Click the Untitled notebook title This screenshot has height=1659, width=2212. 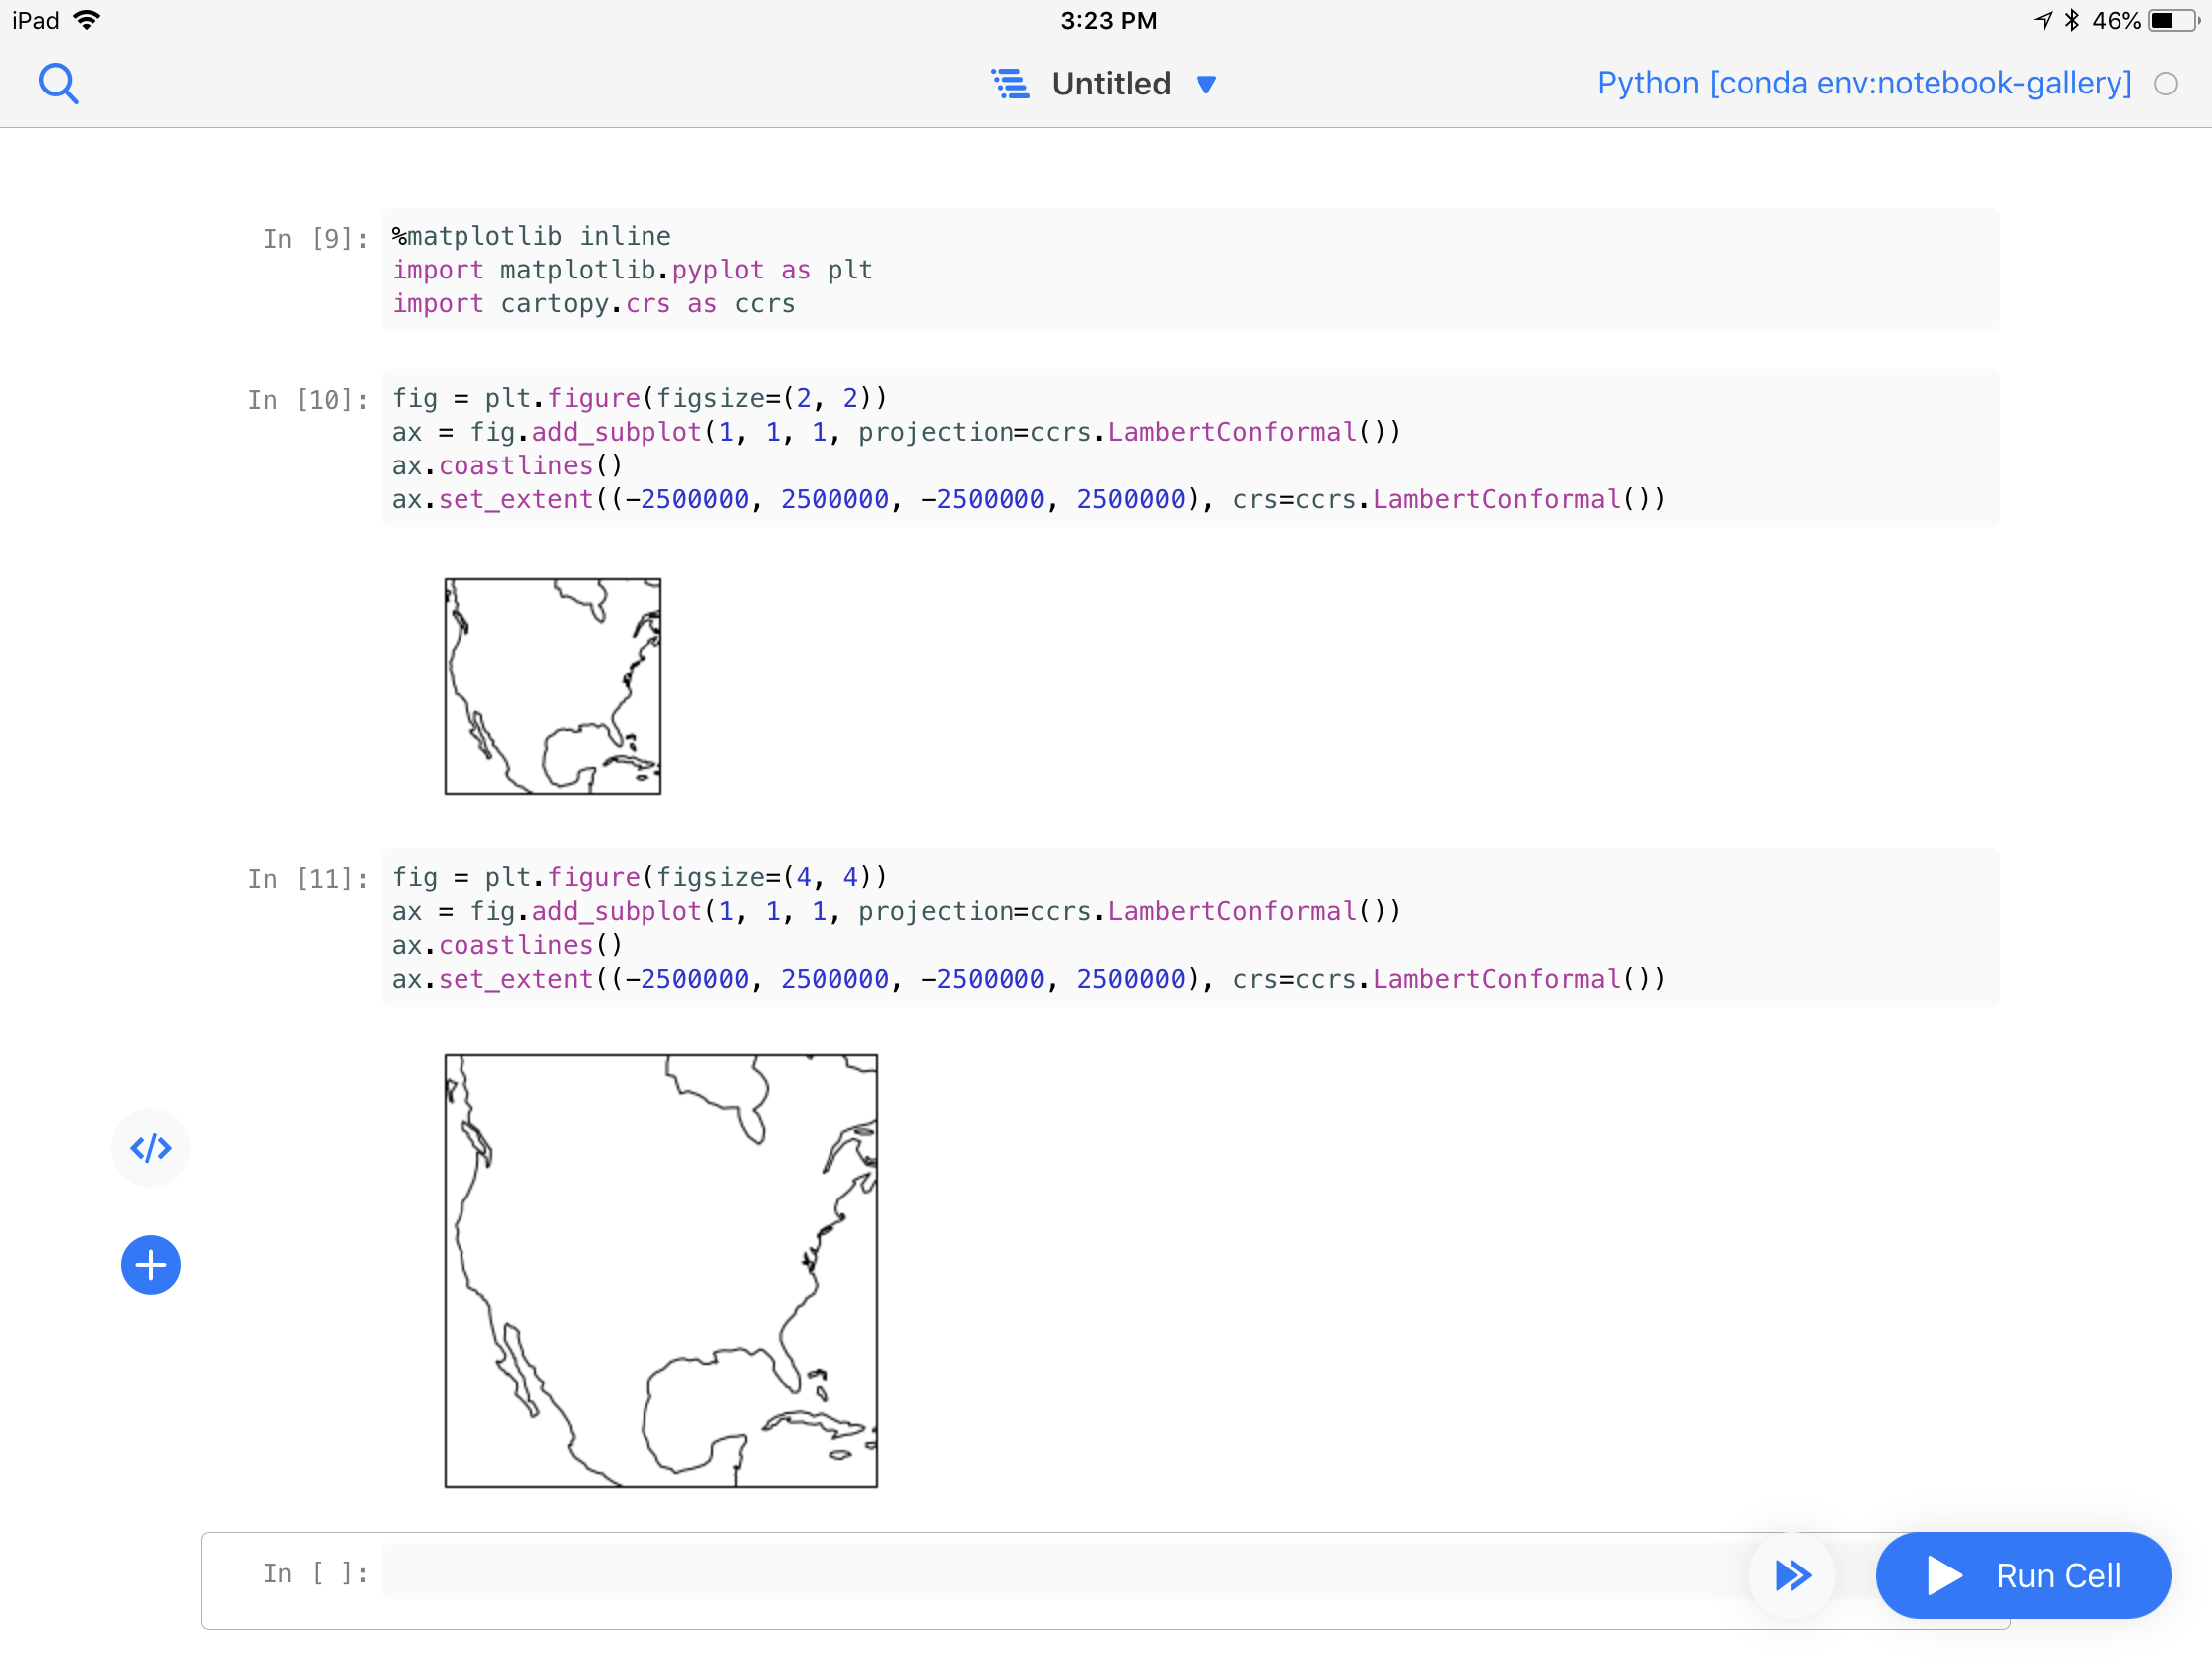(1110, 84)
